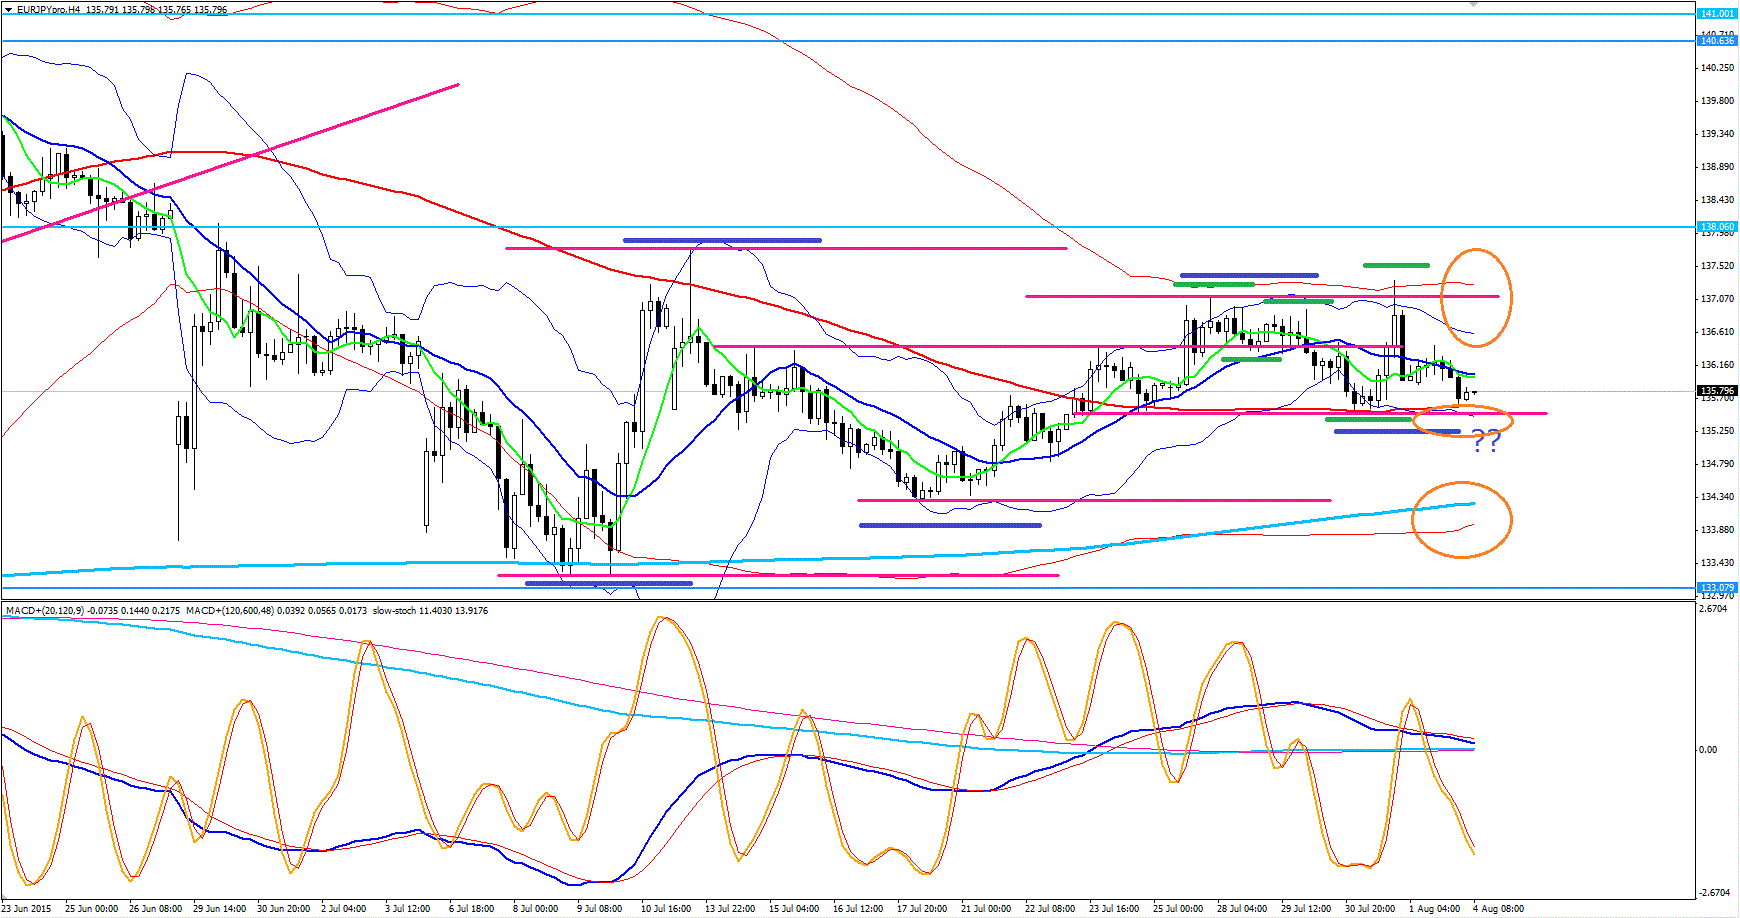Click the 4 Aug 08:00 time axis label
The height and width of the screenshot is (918, 1740).
click(x=1498, y=909)
